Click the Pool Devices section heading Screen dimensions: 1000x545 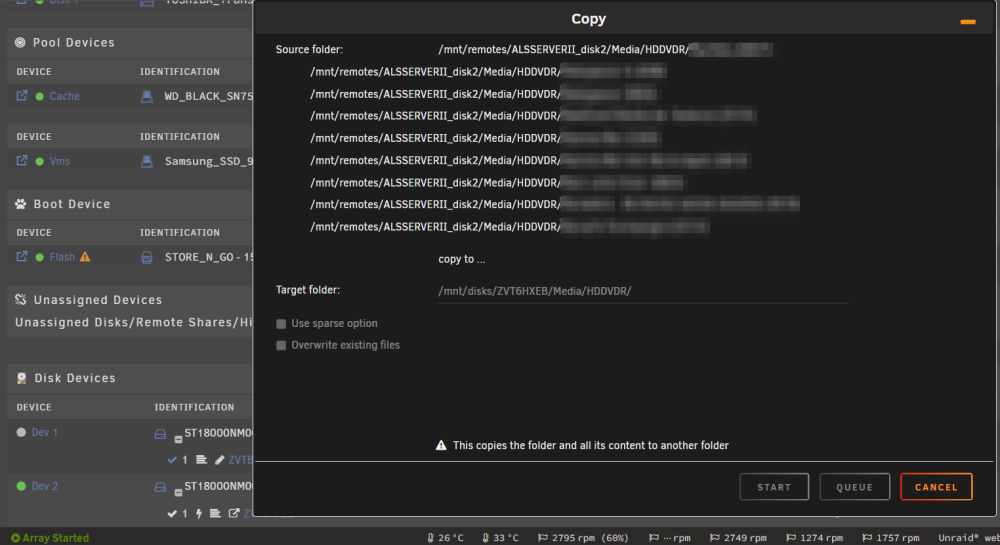pos(74,43)
